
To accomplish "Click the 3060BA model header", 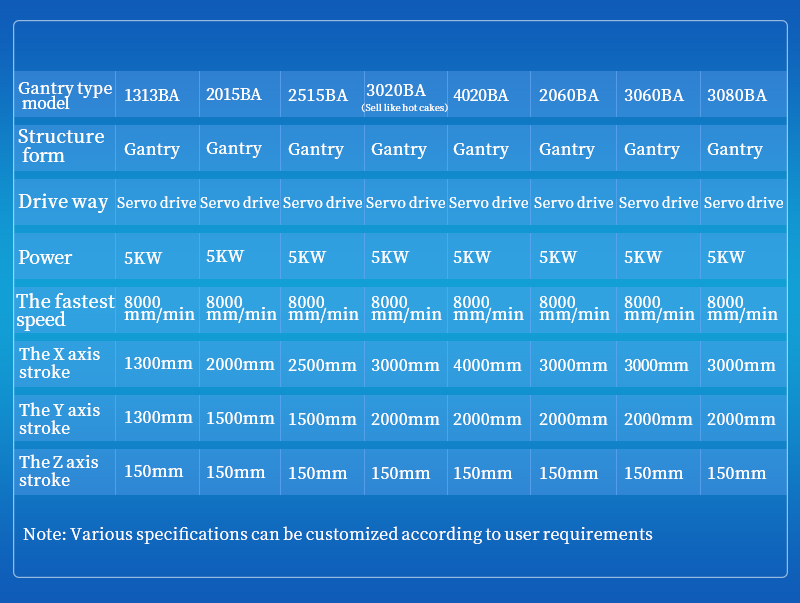I will pyautogui.click(x=654, y=95).
